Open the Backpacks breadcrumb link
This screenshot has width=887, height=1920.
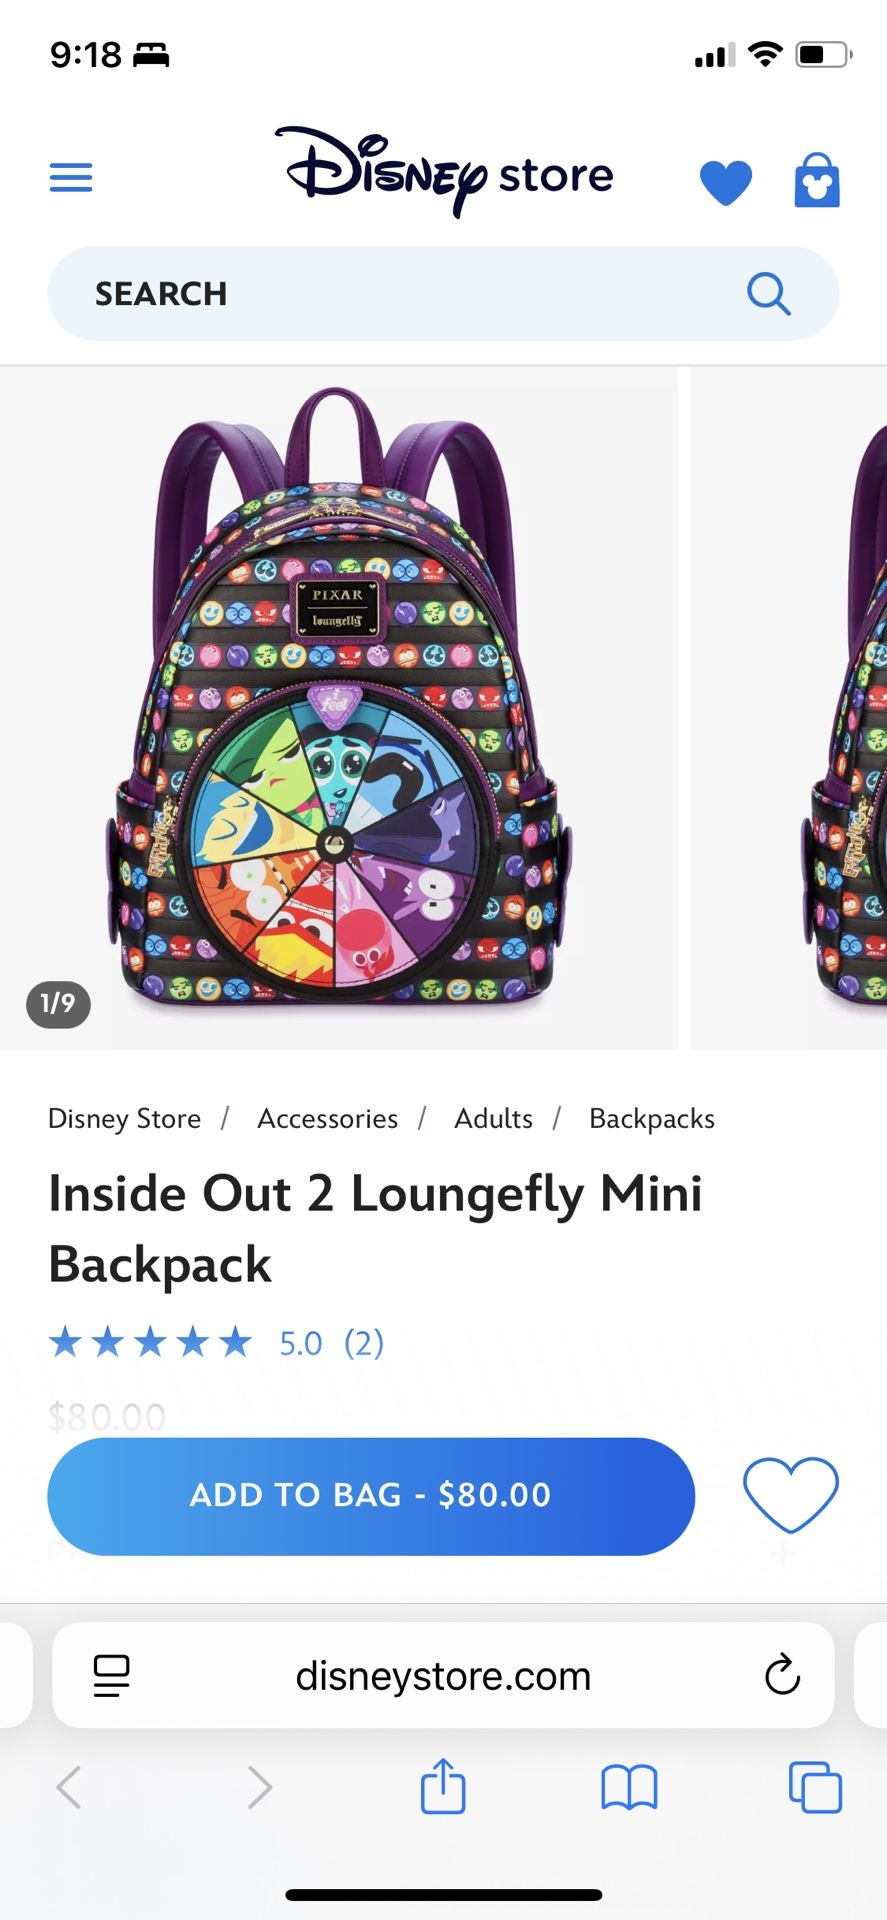click(651, 1118)
